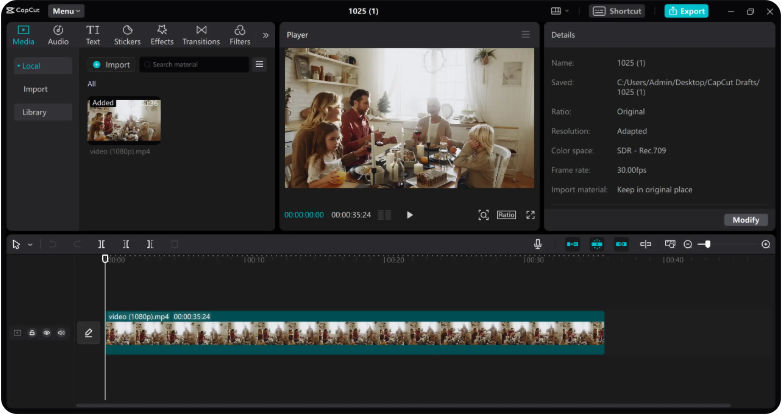Select the video clip on timeline

[355, 333]
